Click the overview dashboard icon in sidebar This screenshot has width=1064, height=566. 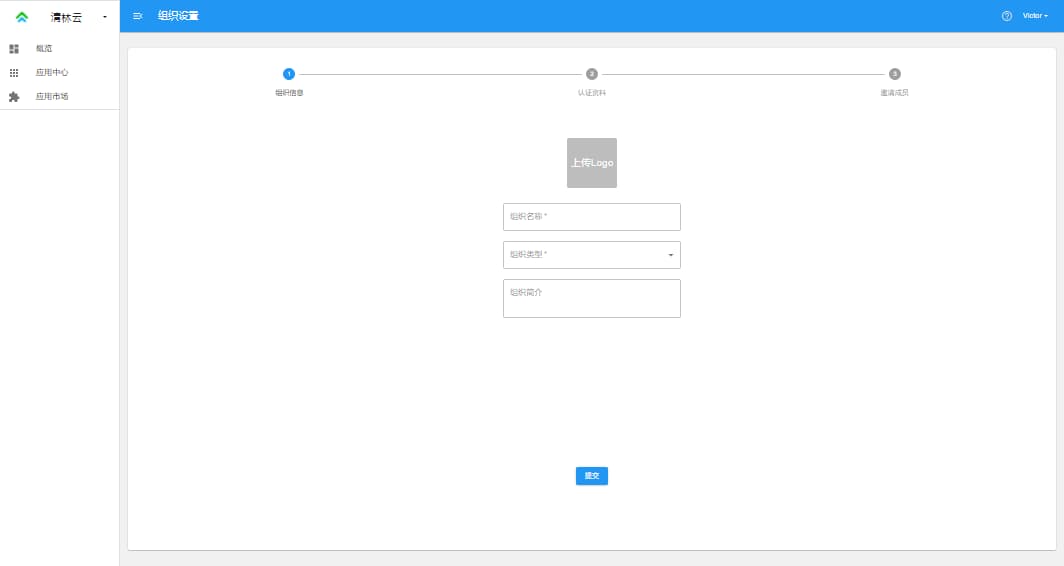(x=14, y=49)
